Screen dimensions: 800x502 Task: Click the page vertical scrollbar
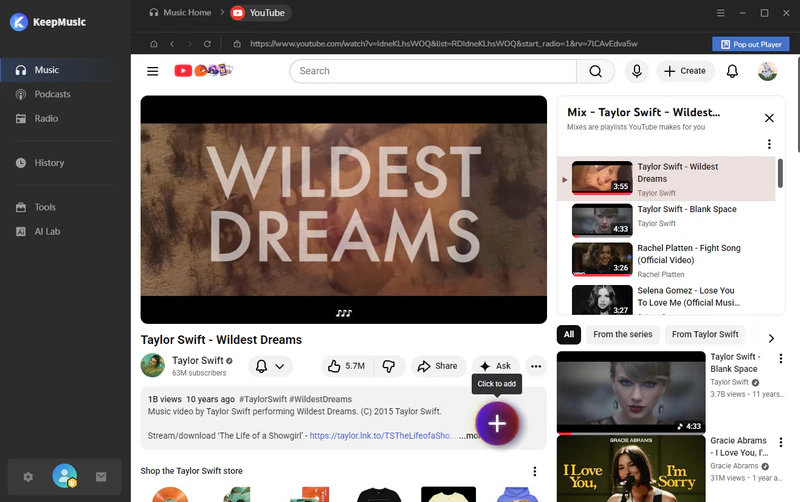tap(798, 105)
